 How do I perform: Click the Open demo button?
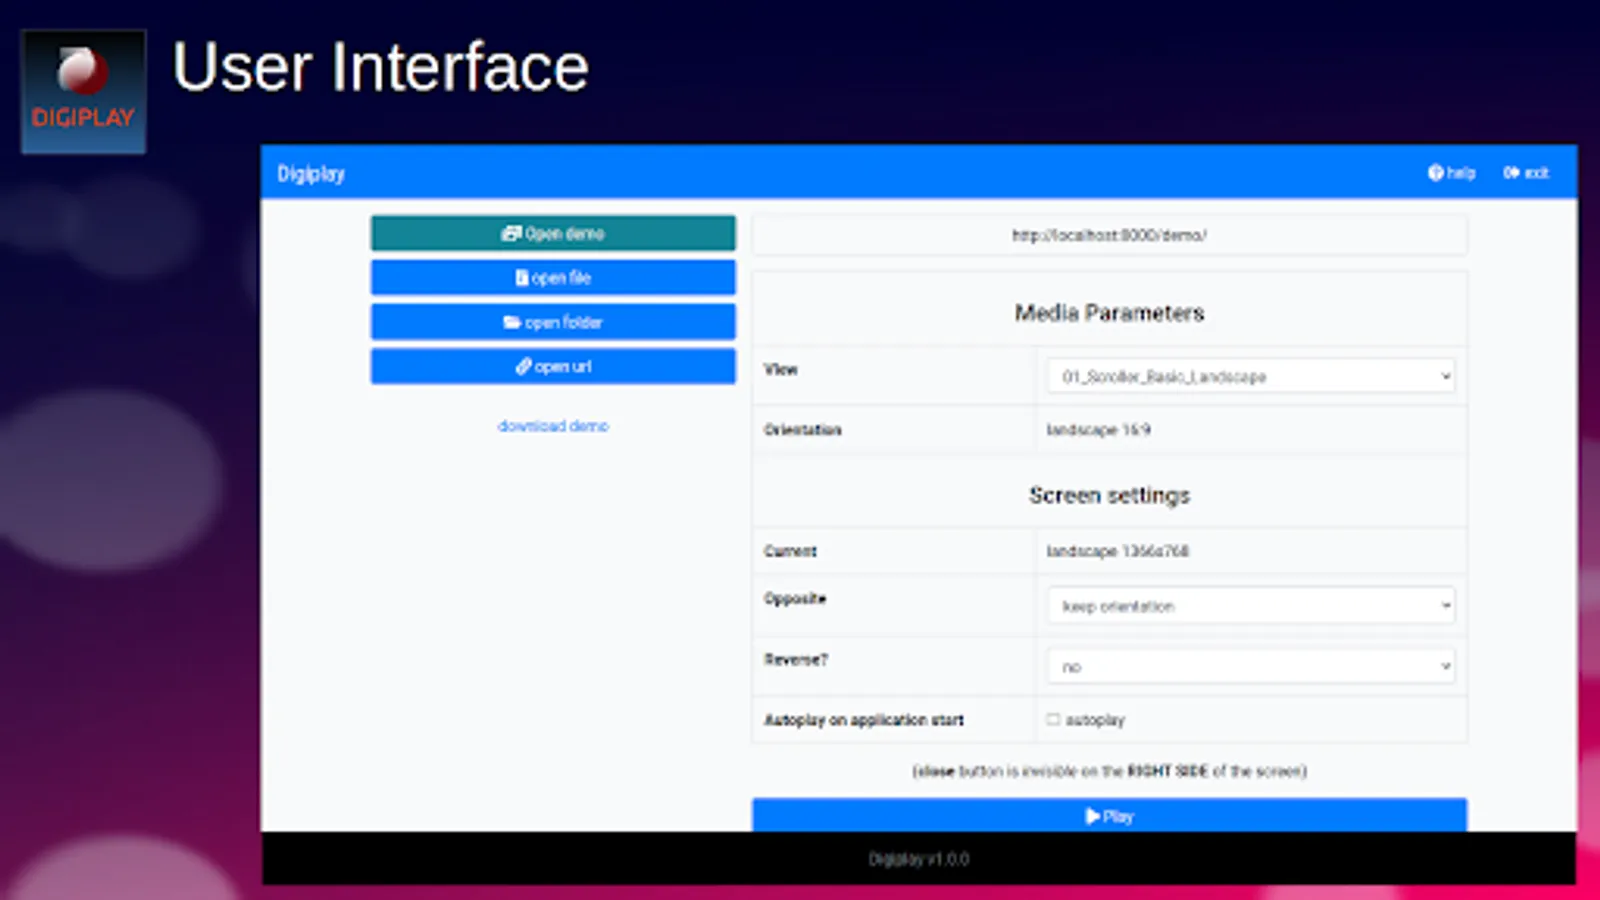pos(553,233)
